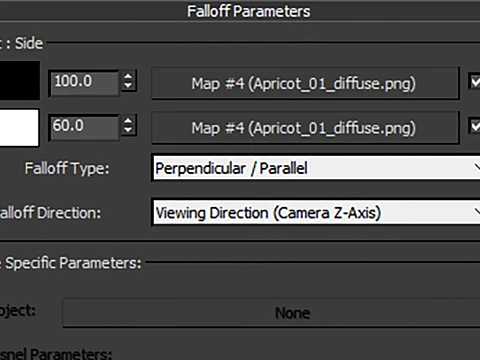
Task: Open the first Map #4 Apricot_01_diffuse.png slot
Action: click(305, 83)
